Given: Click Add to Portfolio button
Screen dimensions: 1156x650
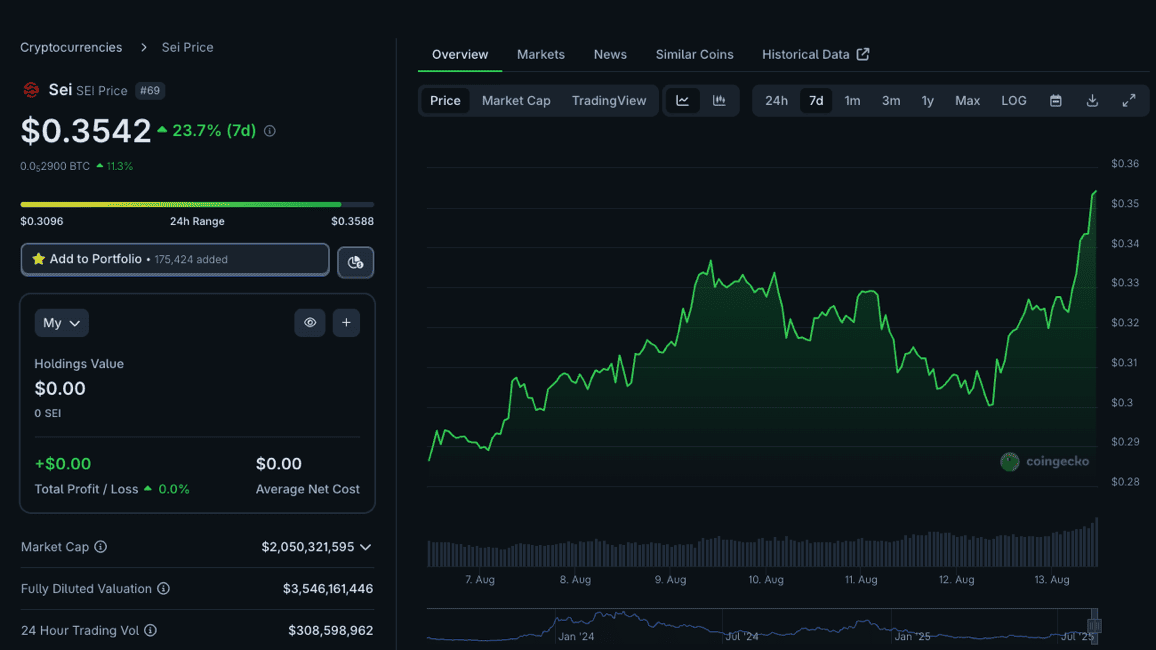Looking at the screenshot, I should click(175, 259).
